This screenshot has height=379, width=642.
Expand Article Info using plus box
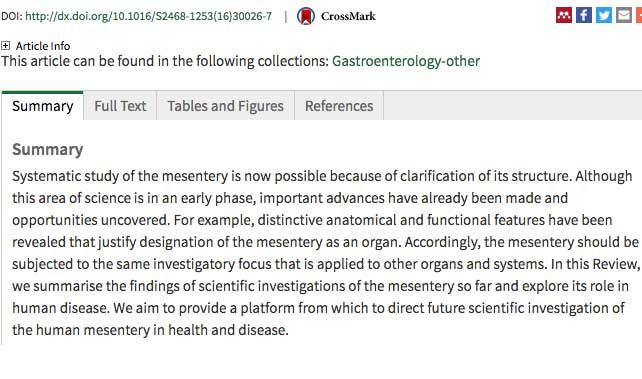pos(5,45)
